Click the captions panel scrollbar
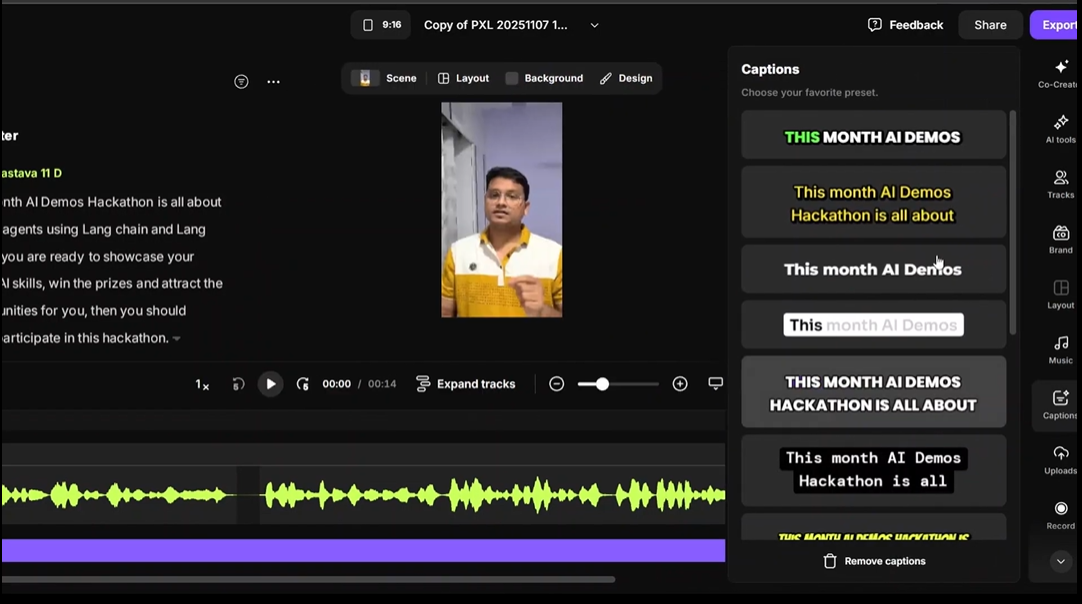 click(1012, 222)
